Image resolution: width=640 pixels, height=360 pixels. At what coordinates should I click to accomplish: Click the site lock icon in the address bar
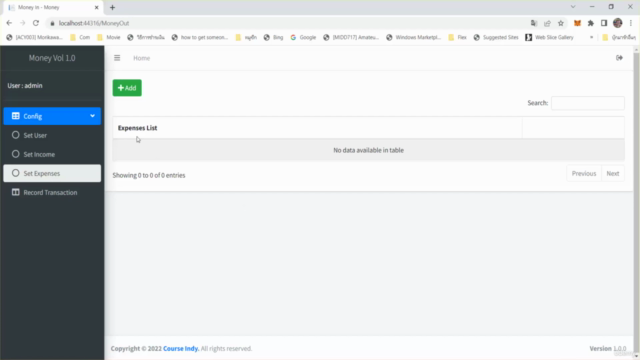52,23
